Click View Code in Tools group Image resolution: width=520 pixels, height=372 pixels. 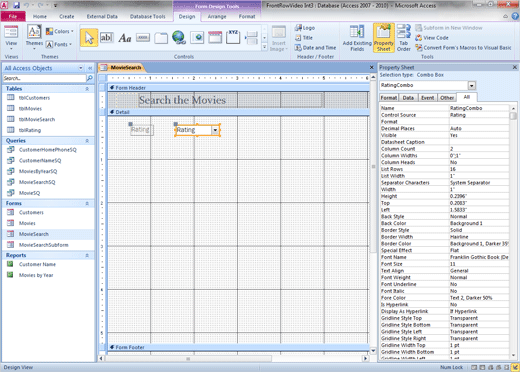(x=432, y=38)
